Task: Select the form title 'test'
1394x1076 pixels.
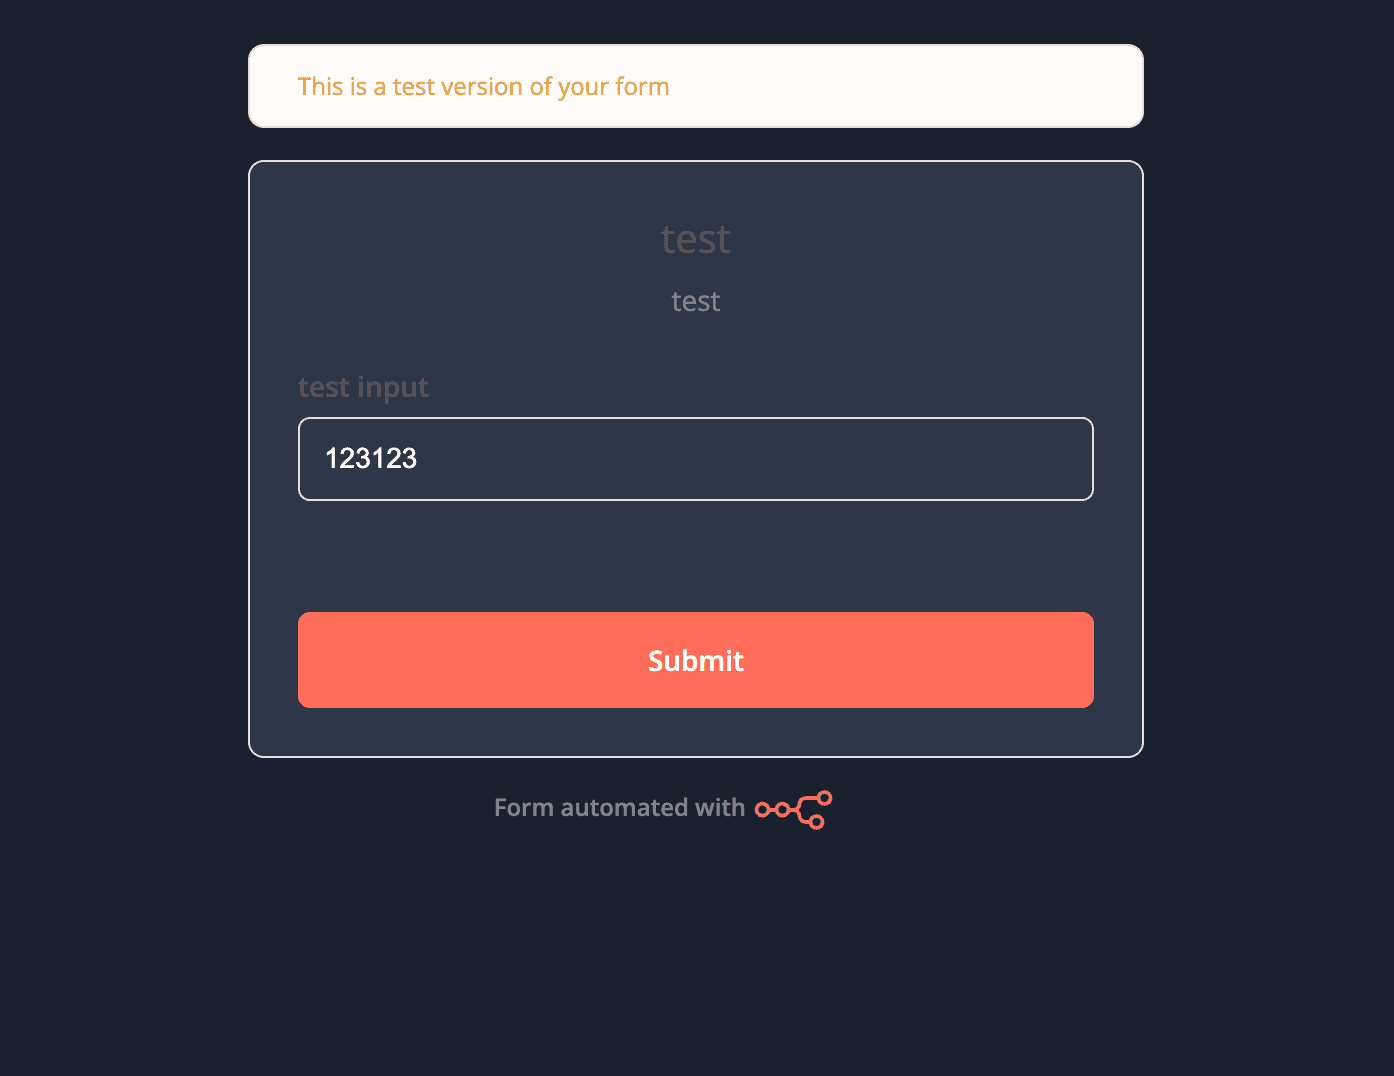Action: click(696, 238)
